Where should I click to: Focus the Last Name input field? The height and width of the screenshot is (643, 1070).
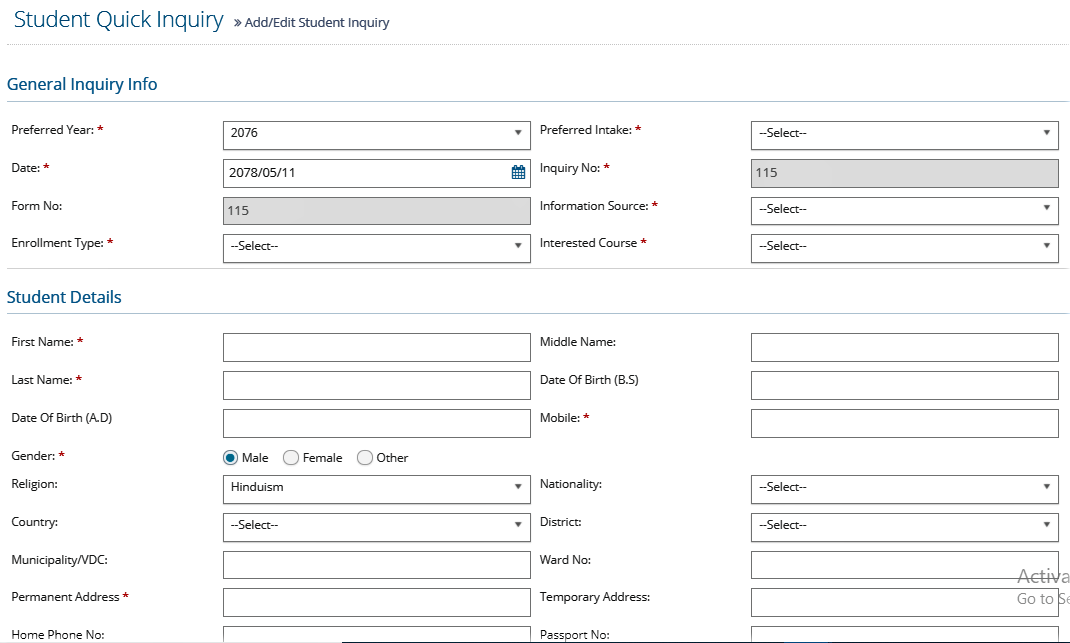click(x=377, y=385)
